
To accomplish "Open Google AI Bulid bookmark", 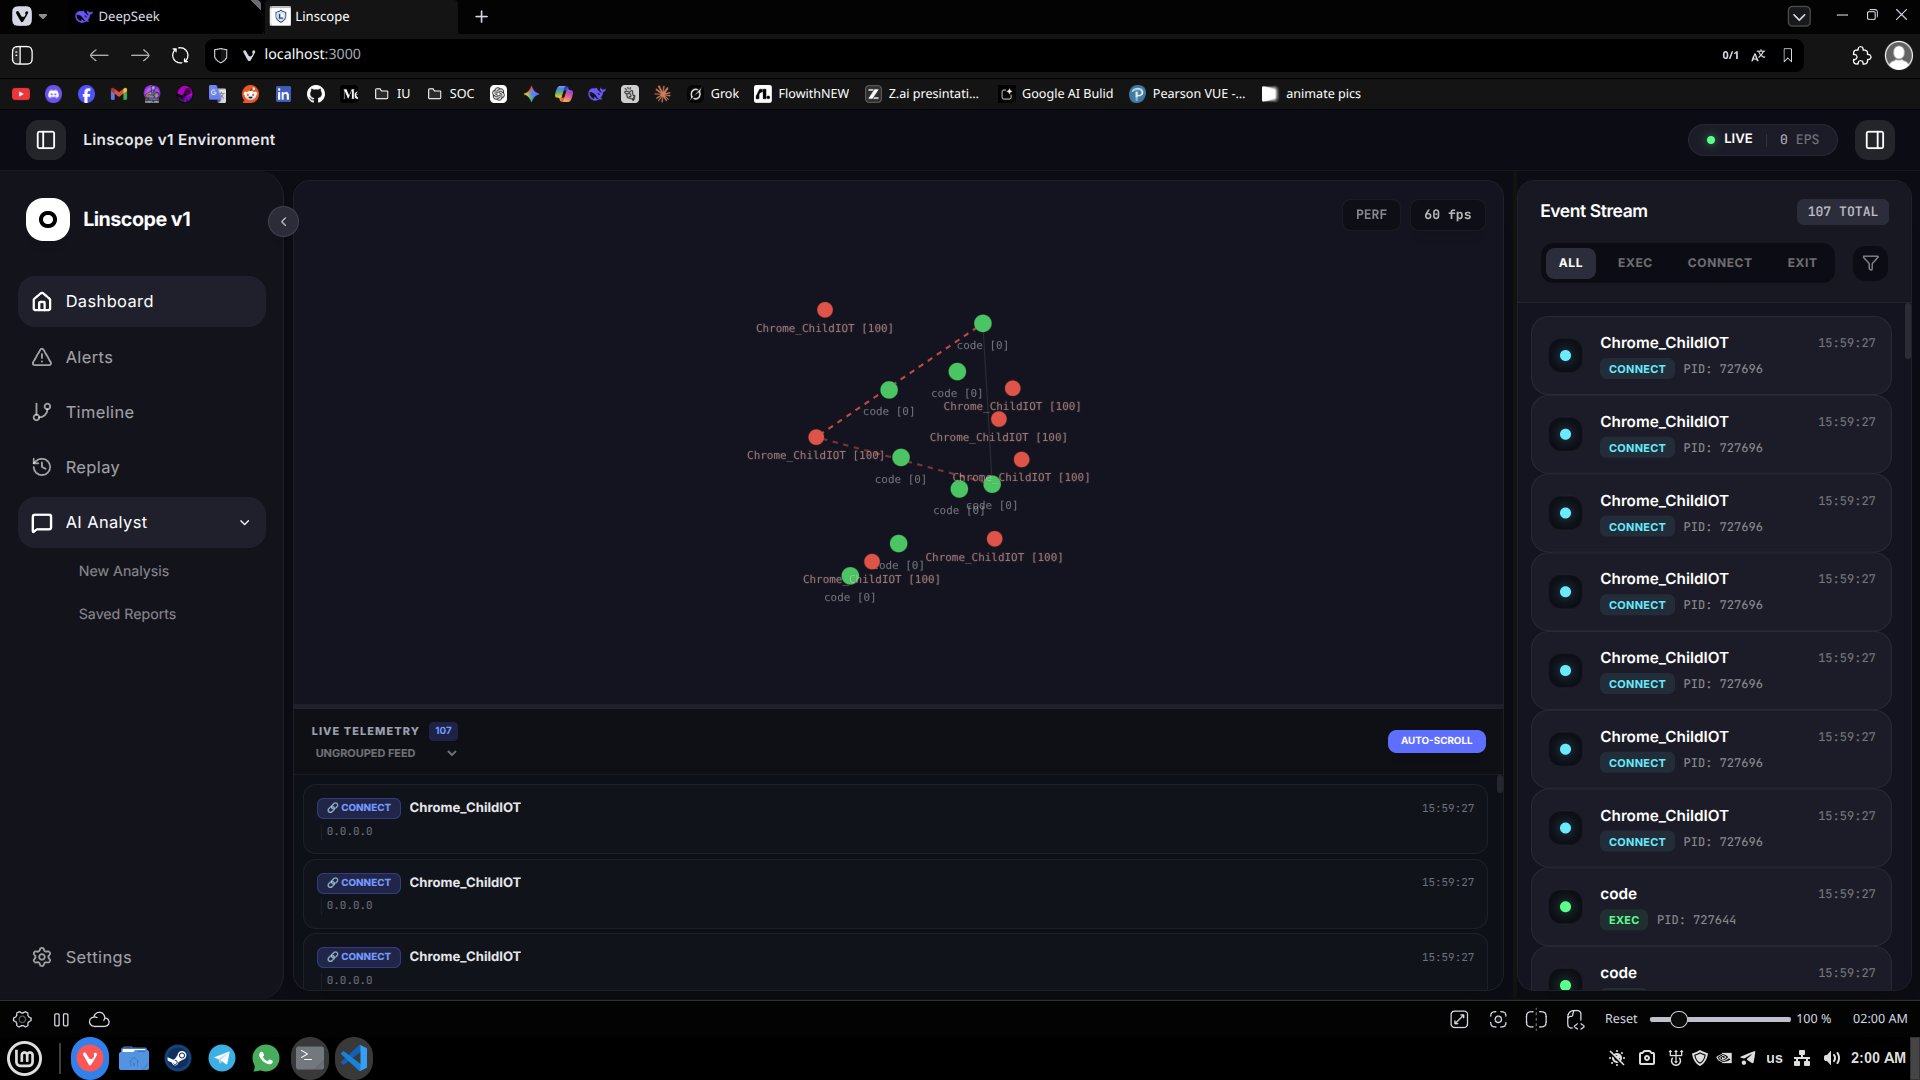I will 1056,94.
